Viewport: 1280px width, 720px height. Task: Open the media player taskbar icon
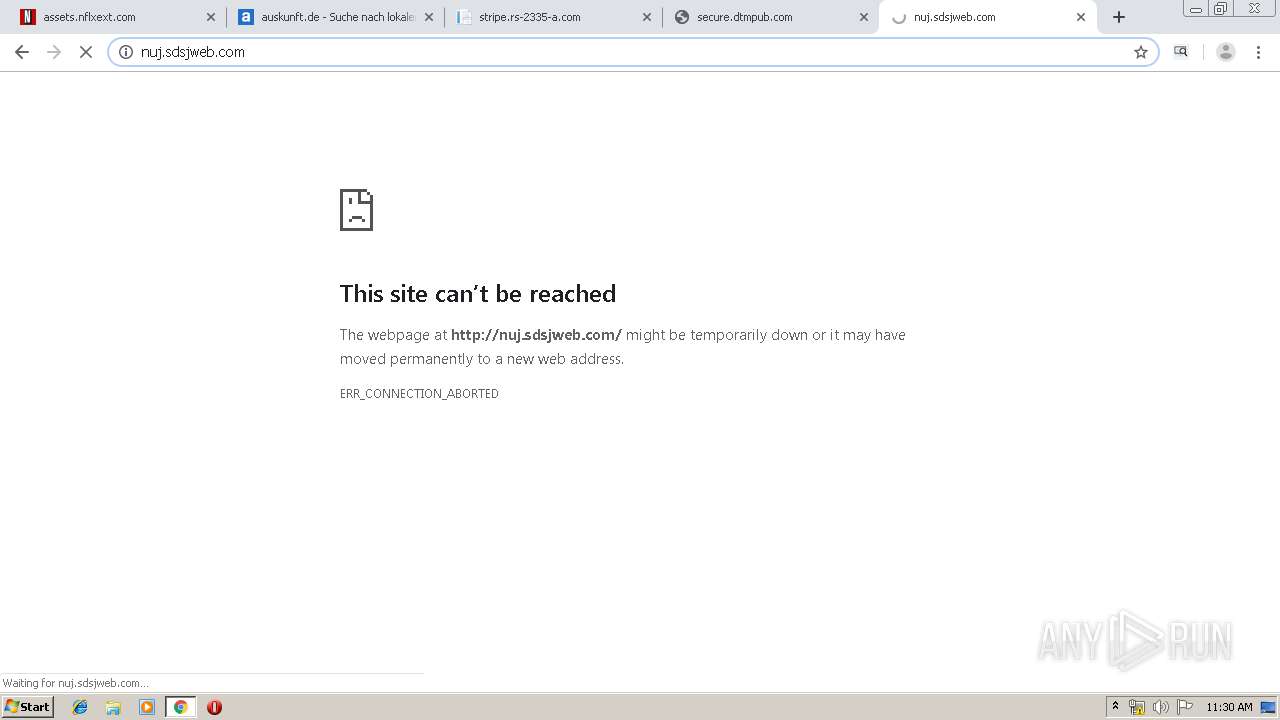pos(147,707)
